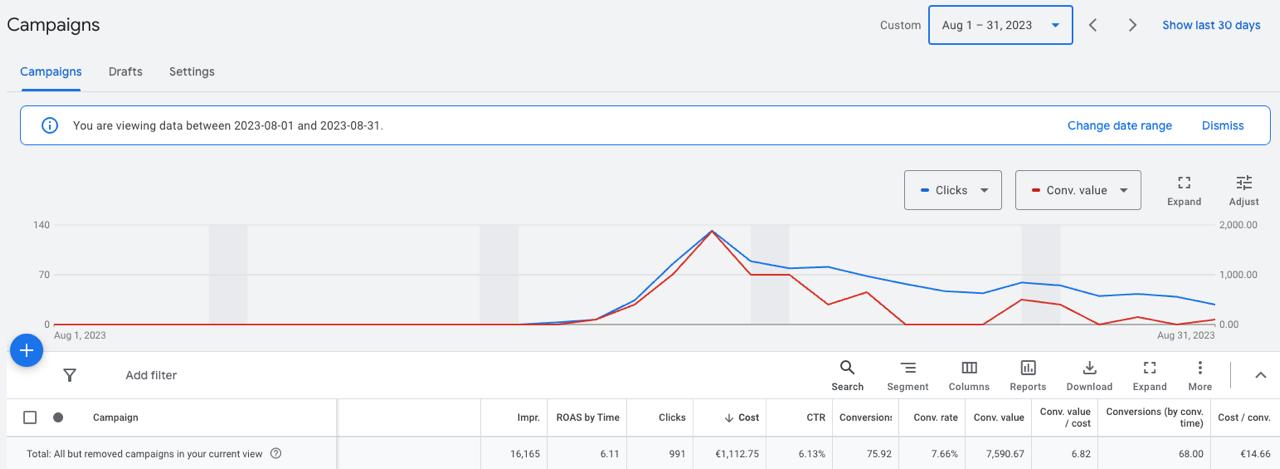
Task: Click the Show last 30 days link
Action: point(1211,25)
